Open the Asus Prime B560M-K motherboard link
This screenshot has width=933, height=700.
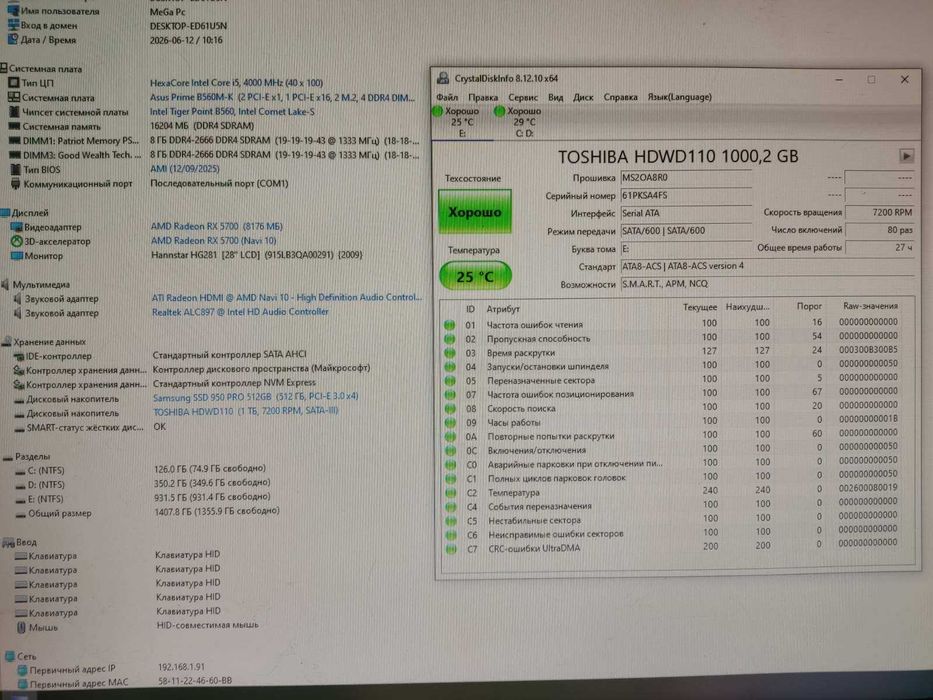pos(282,97)
